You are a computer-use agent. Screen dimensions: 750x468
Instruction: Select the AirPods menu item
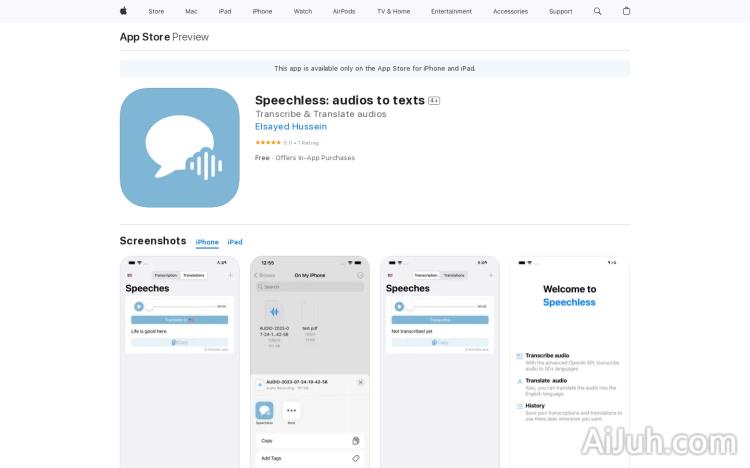[344, 11]
